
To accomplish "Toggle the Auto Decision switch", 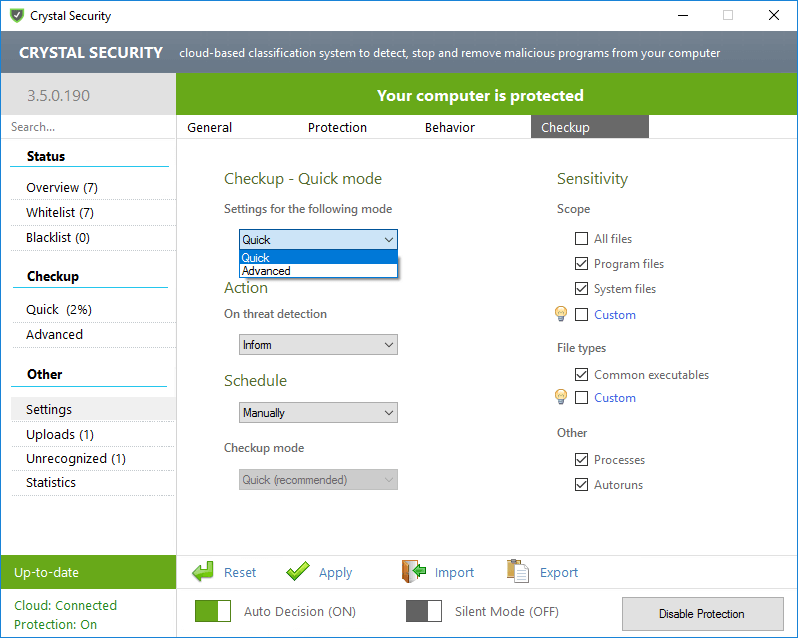I will pos(213,611).
